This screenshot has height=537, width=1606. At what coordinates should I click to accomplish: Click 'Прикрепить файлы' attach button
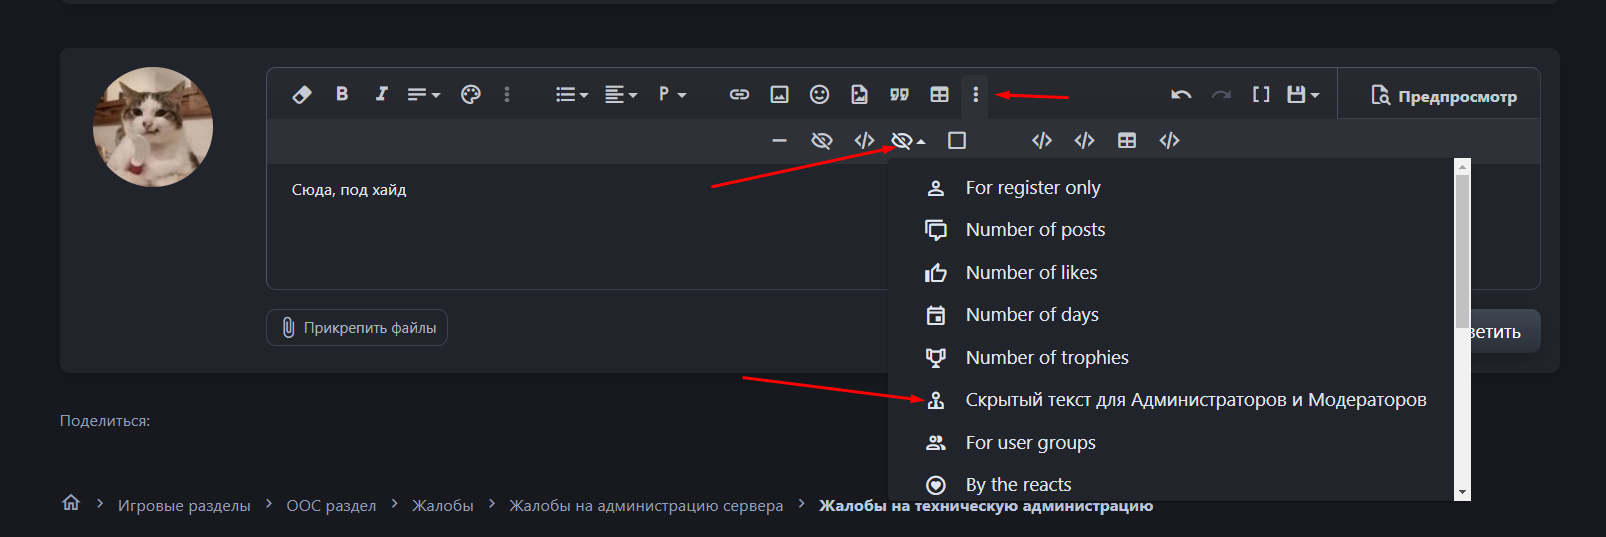357,328
